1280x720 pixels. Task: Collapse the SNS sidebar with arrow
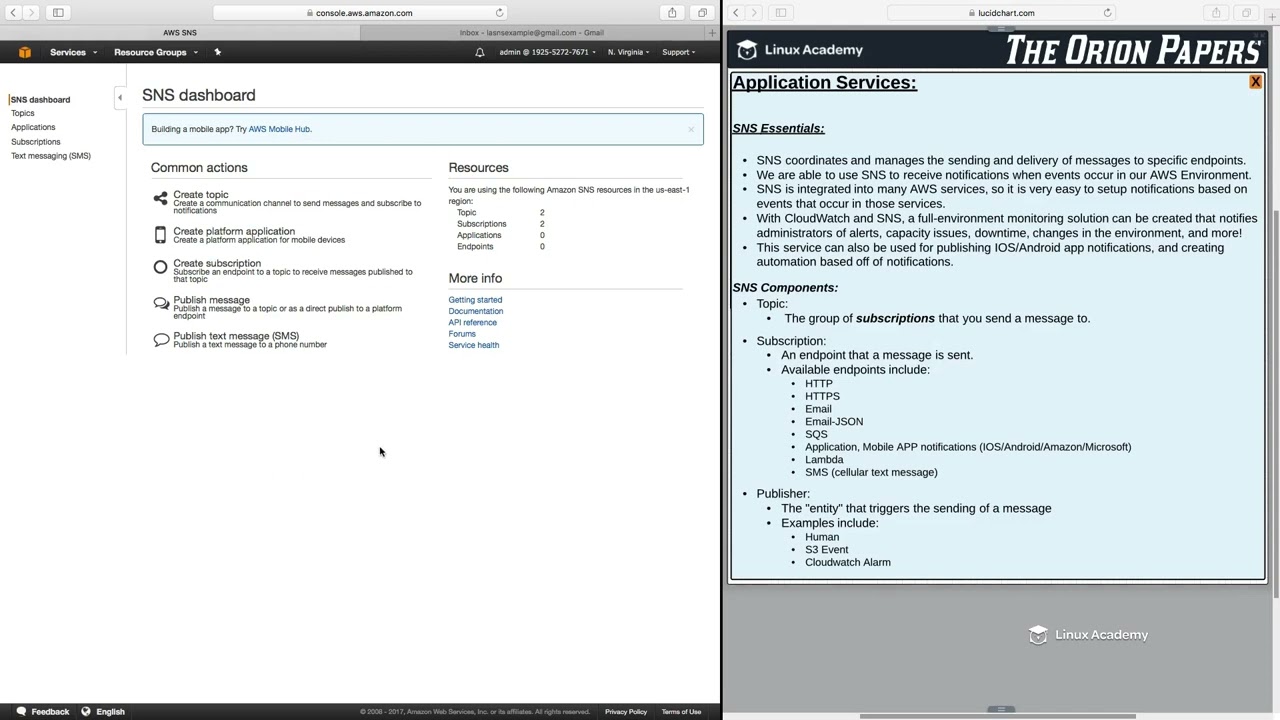pos(120,97)
